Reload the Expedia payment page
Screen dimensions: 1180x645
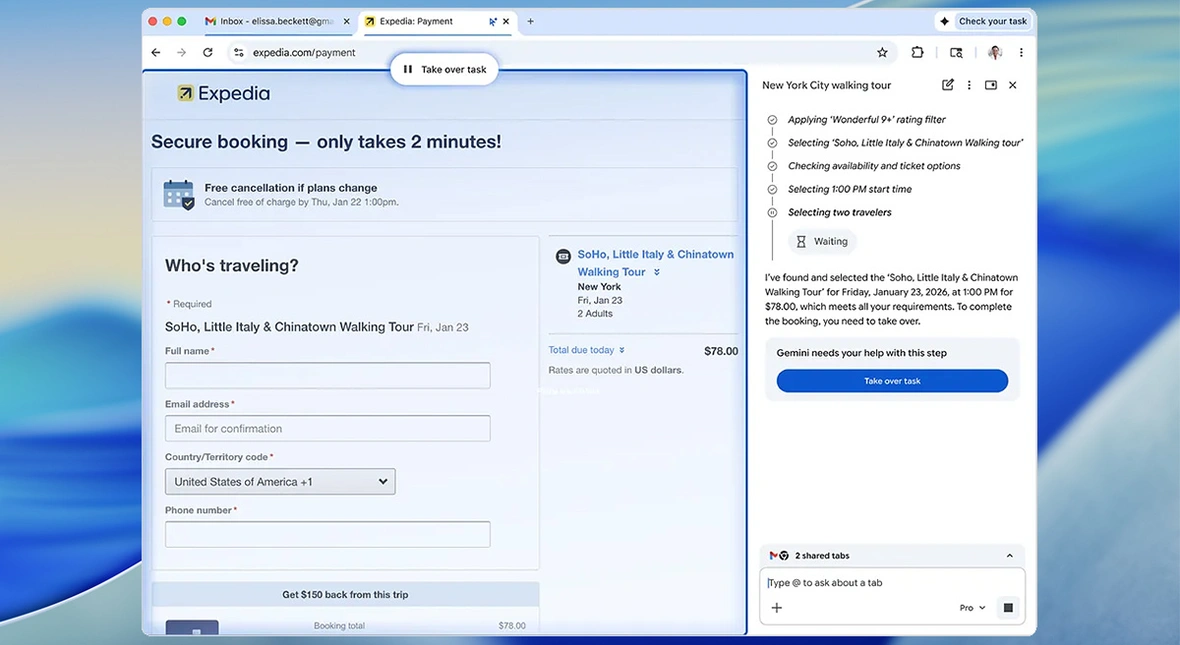tap(208, 53)
